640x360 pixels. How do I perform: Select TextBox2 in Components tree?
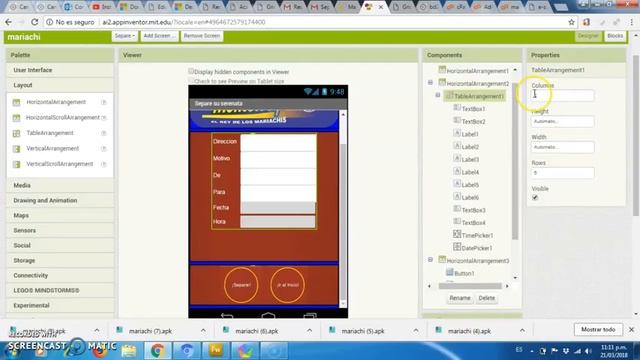coord(473,122)
